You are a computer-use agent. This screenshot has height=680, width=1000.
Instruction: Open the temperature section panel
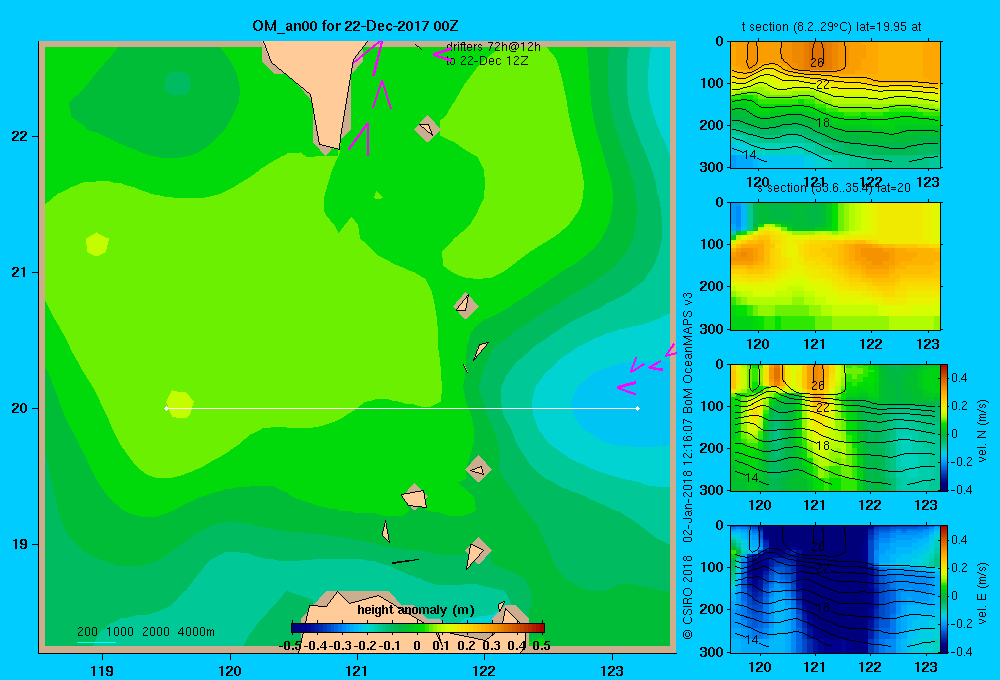pos(835,105)
